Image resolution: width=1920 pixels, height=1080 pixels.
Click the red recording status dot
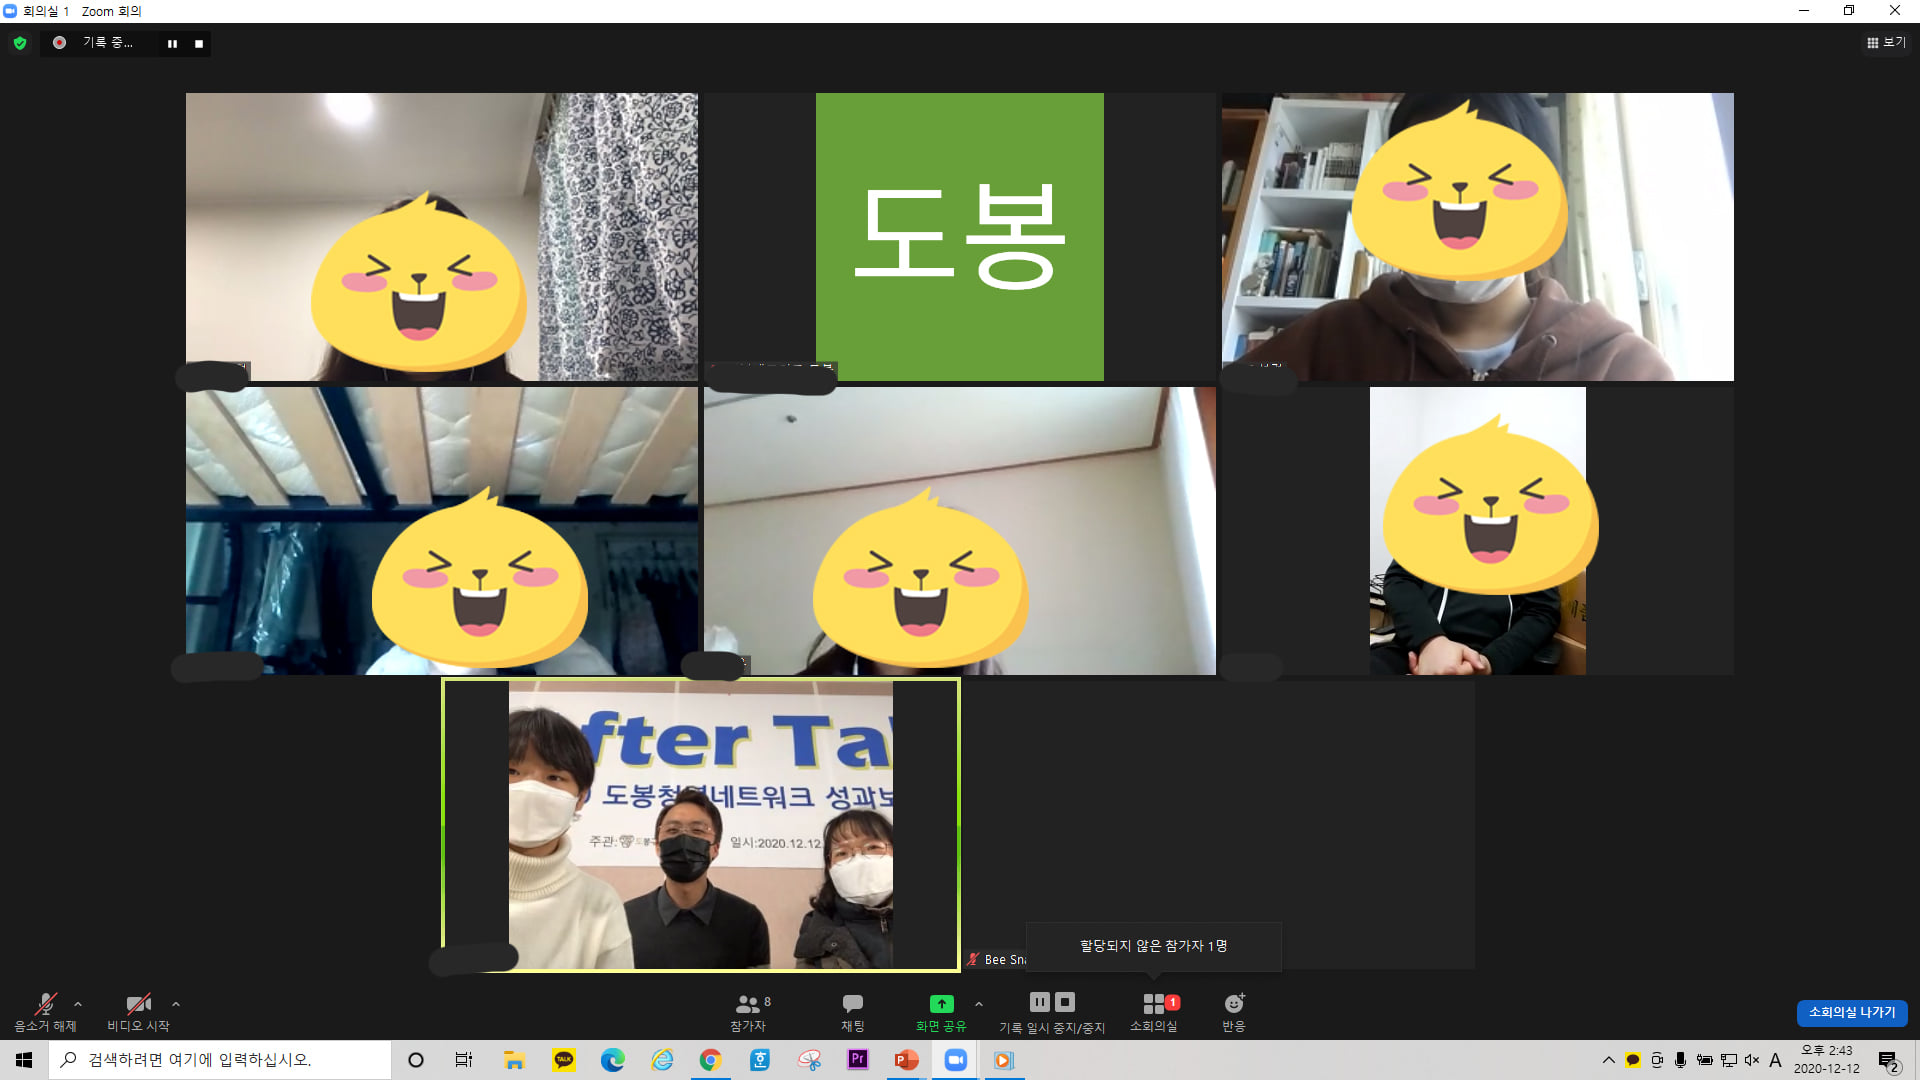pyautogui.click(x=60, y=43)
